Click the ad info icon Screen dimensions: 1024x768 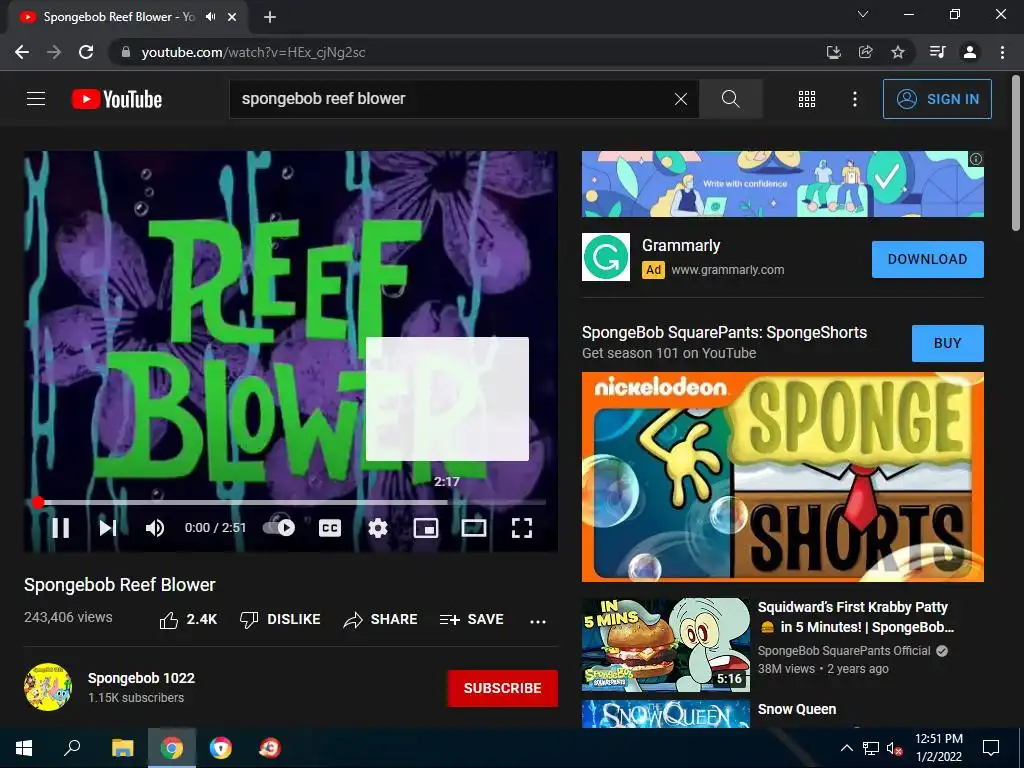pos(976,159)
